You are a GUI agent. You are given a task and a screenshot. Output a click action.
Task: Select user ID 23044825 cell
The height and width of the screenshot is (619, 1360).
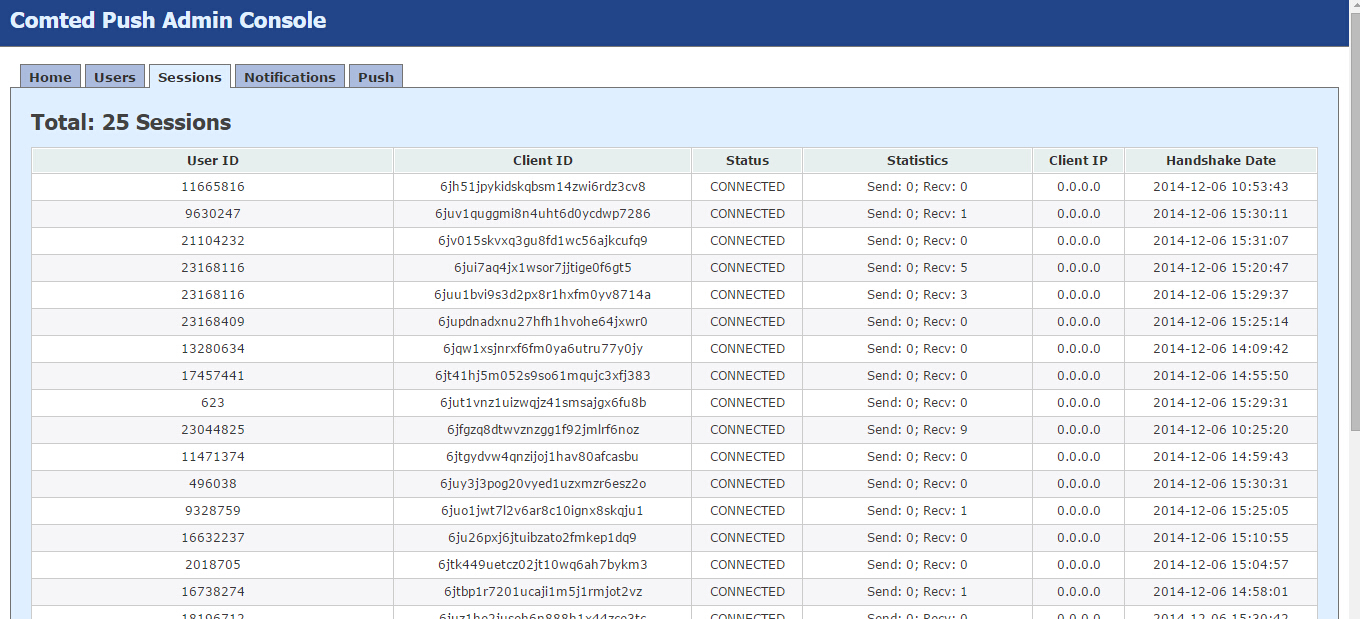213,430
